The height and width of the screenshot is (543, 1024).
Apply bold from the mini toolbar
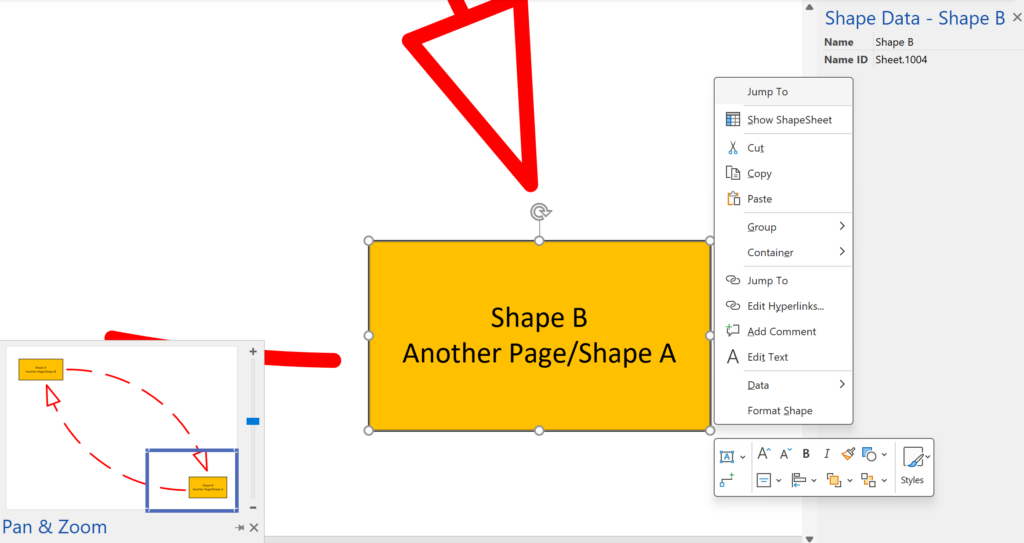(806, 454)
